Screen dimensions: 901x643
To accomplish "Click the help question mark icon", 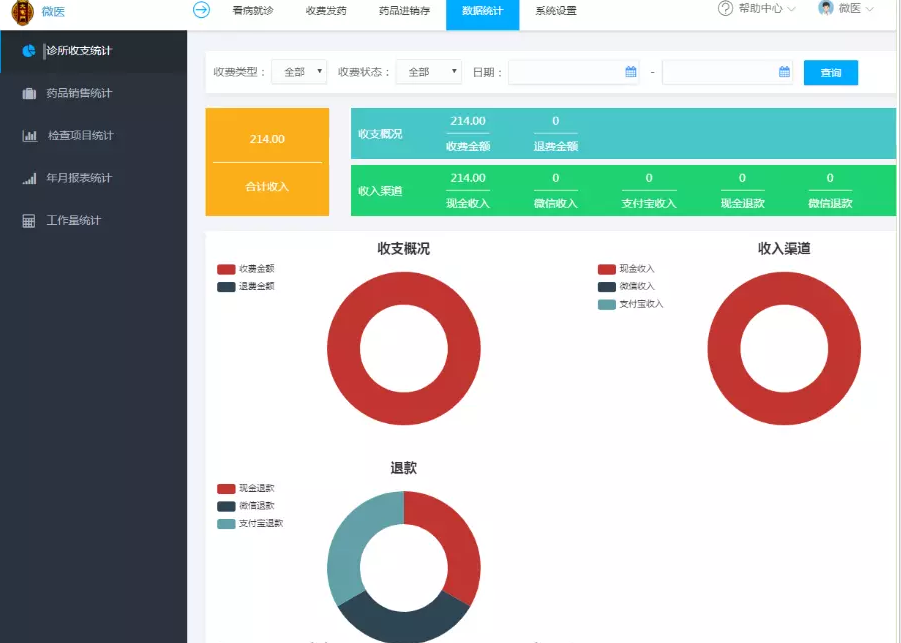I will click(x=725, y=9).
